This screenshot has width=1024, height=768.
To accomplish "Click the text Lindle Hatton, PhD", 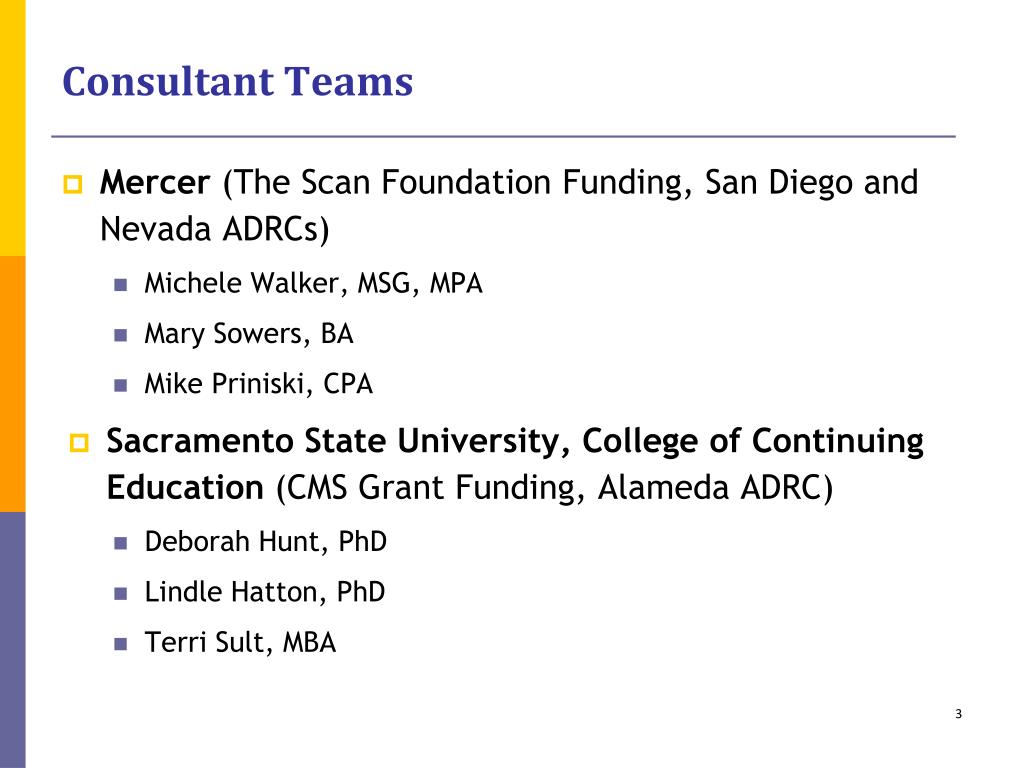I will (264, 592).
